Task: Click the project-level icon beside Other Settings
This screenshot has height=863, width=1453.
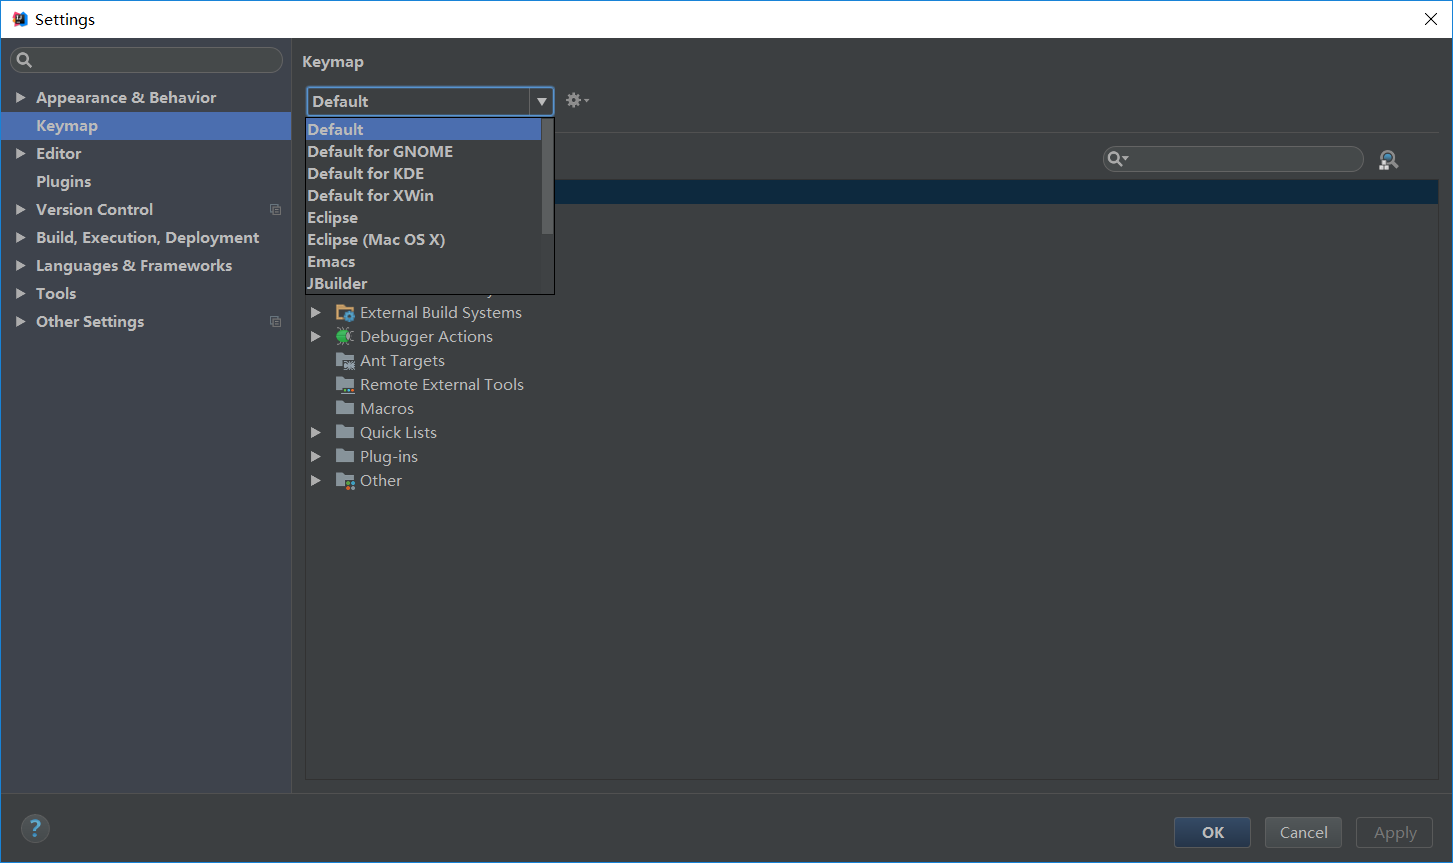Action: [x=275, y=322]
